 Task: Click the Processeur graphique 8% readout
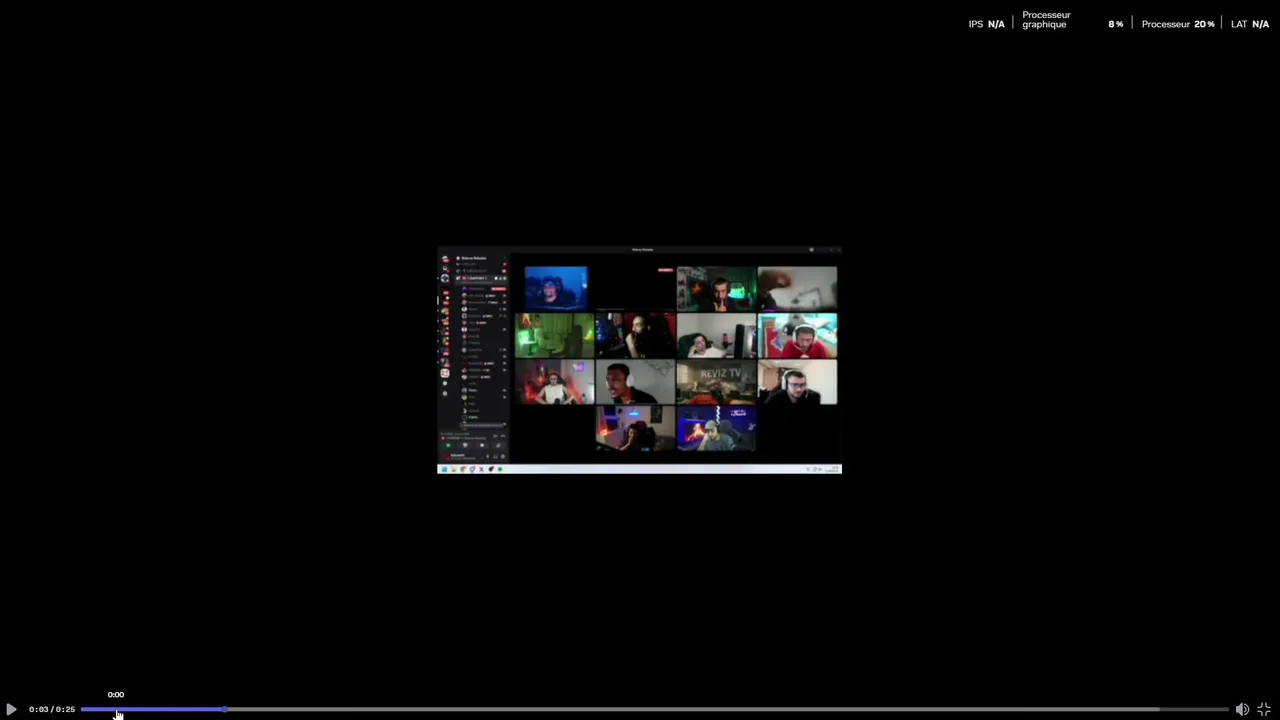(x=1072, y=20)
